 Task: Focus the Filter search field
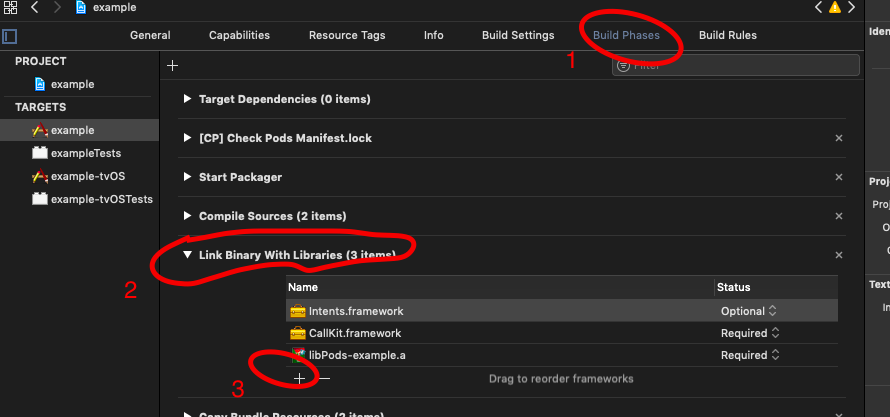coord(736,65)
